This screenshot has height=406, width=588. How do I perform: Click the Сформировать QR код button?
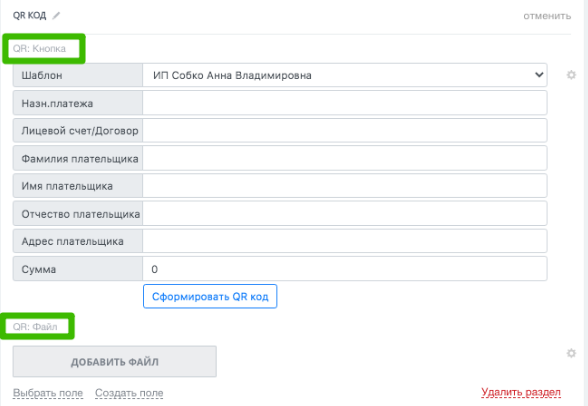[210, 297]
